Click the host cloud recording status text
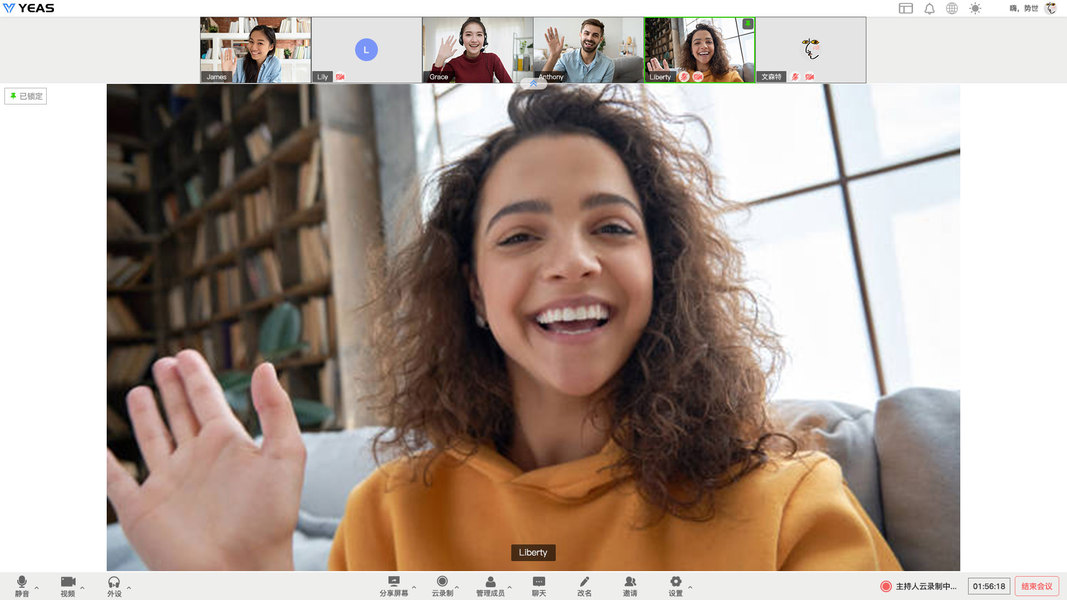1067x600 pixels. (x=926, y=586)
